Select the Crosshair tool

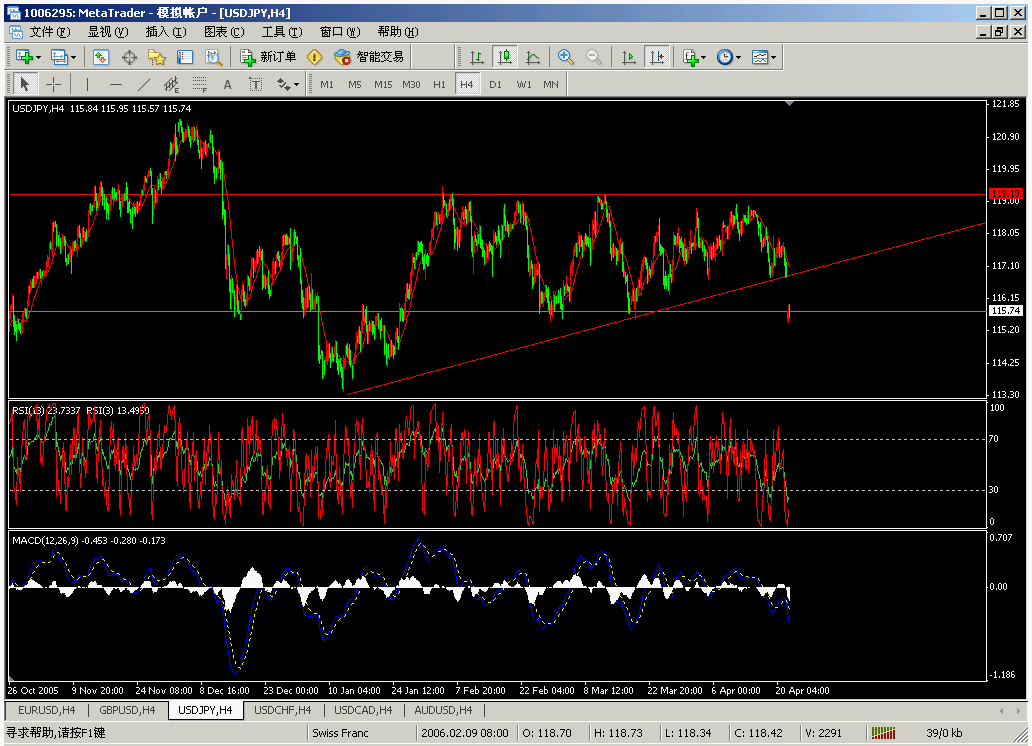tap(54, 84)
